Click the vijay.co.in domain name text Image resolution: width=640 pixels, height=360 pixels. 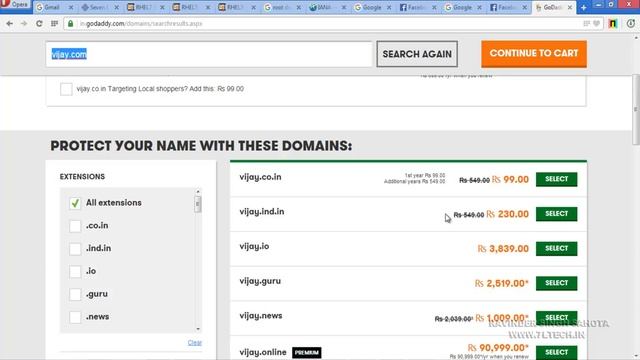pos(260,177)
